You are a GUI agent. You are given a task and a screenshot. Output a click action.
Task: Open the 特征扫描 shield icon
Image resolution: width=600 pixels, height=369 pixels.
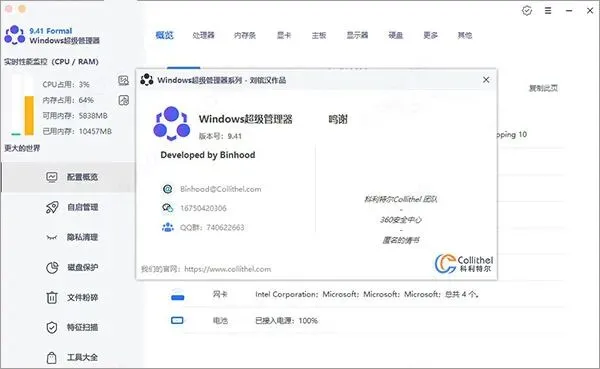click(52, 327)
